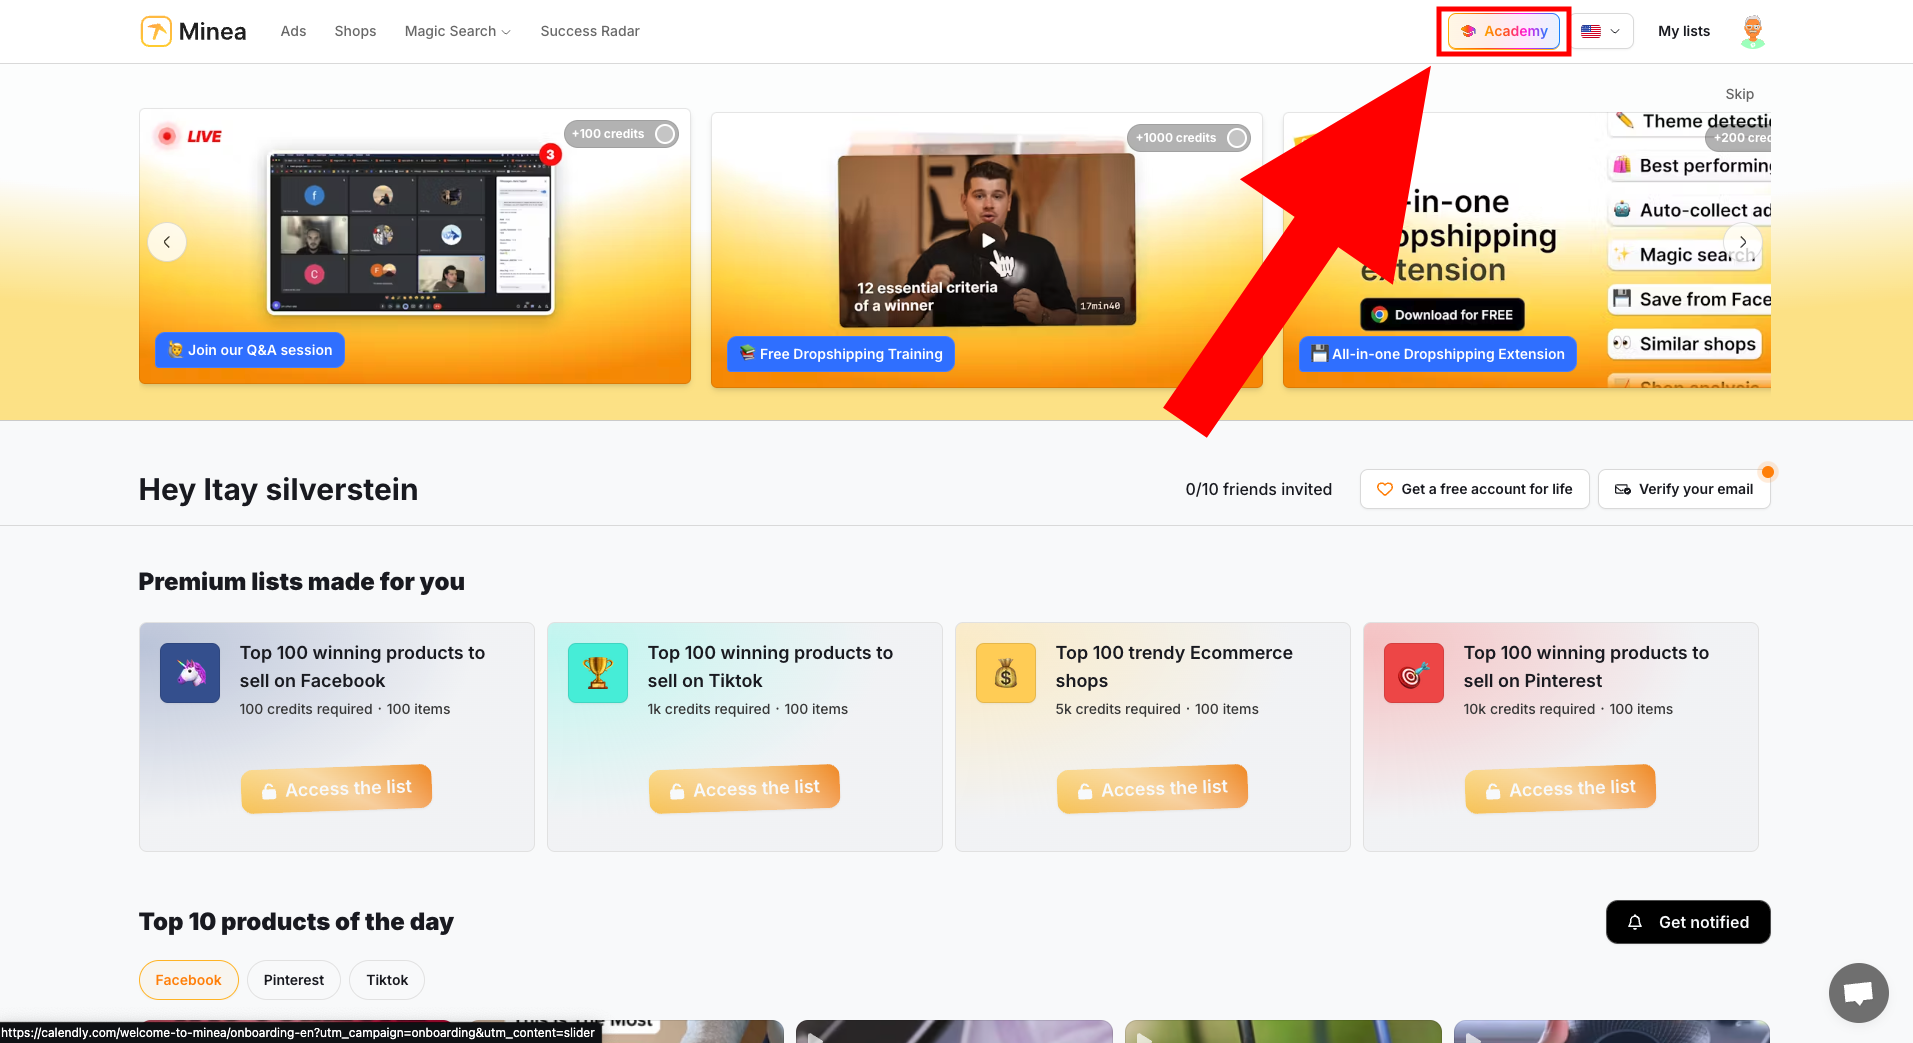Toggle the +100 credits circle
1913x1043 pixels.
(665, 134)
